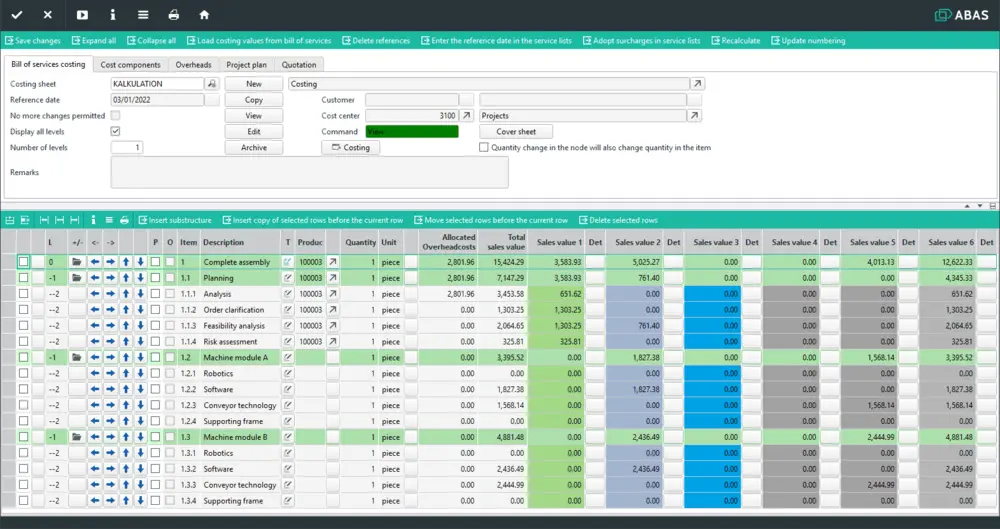The image size is (1000, 529).
Task: Click the edit text icon in Planning row
Action: 288,278
